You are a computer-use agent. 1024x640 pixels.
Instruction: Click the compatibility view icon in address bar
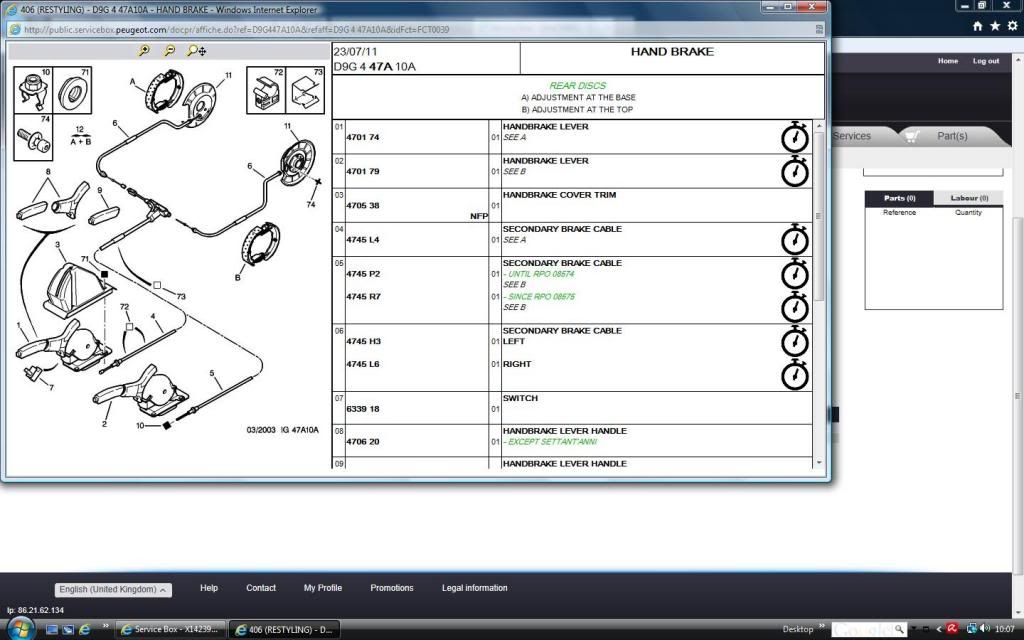819,29
